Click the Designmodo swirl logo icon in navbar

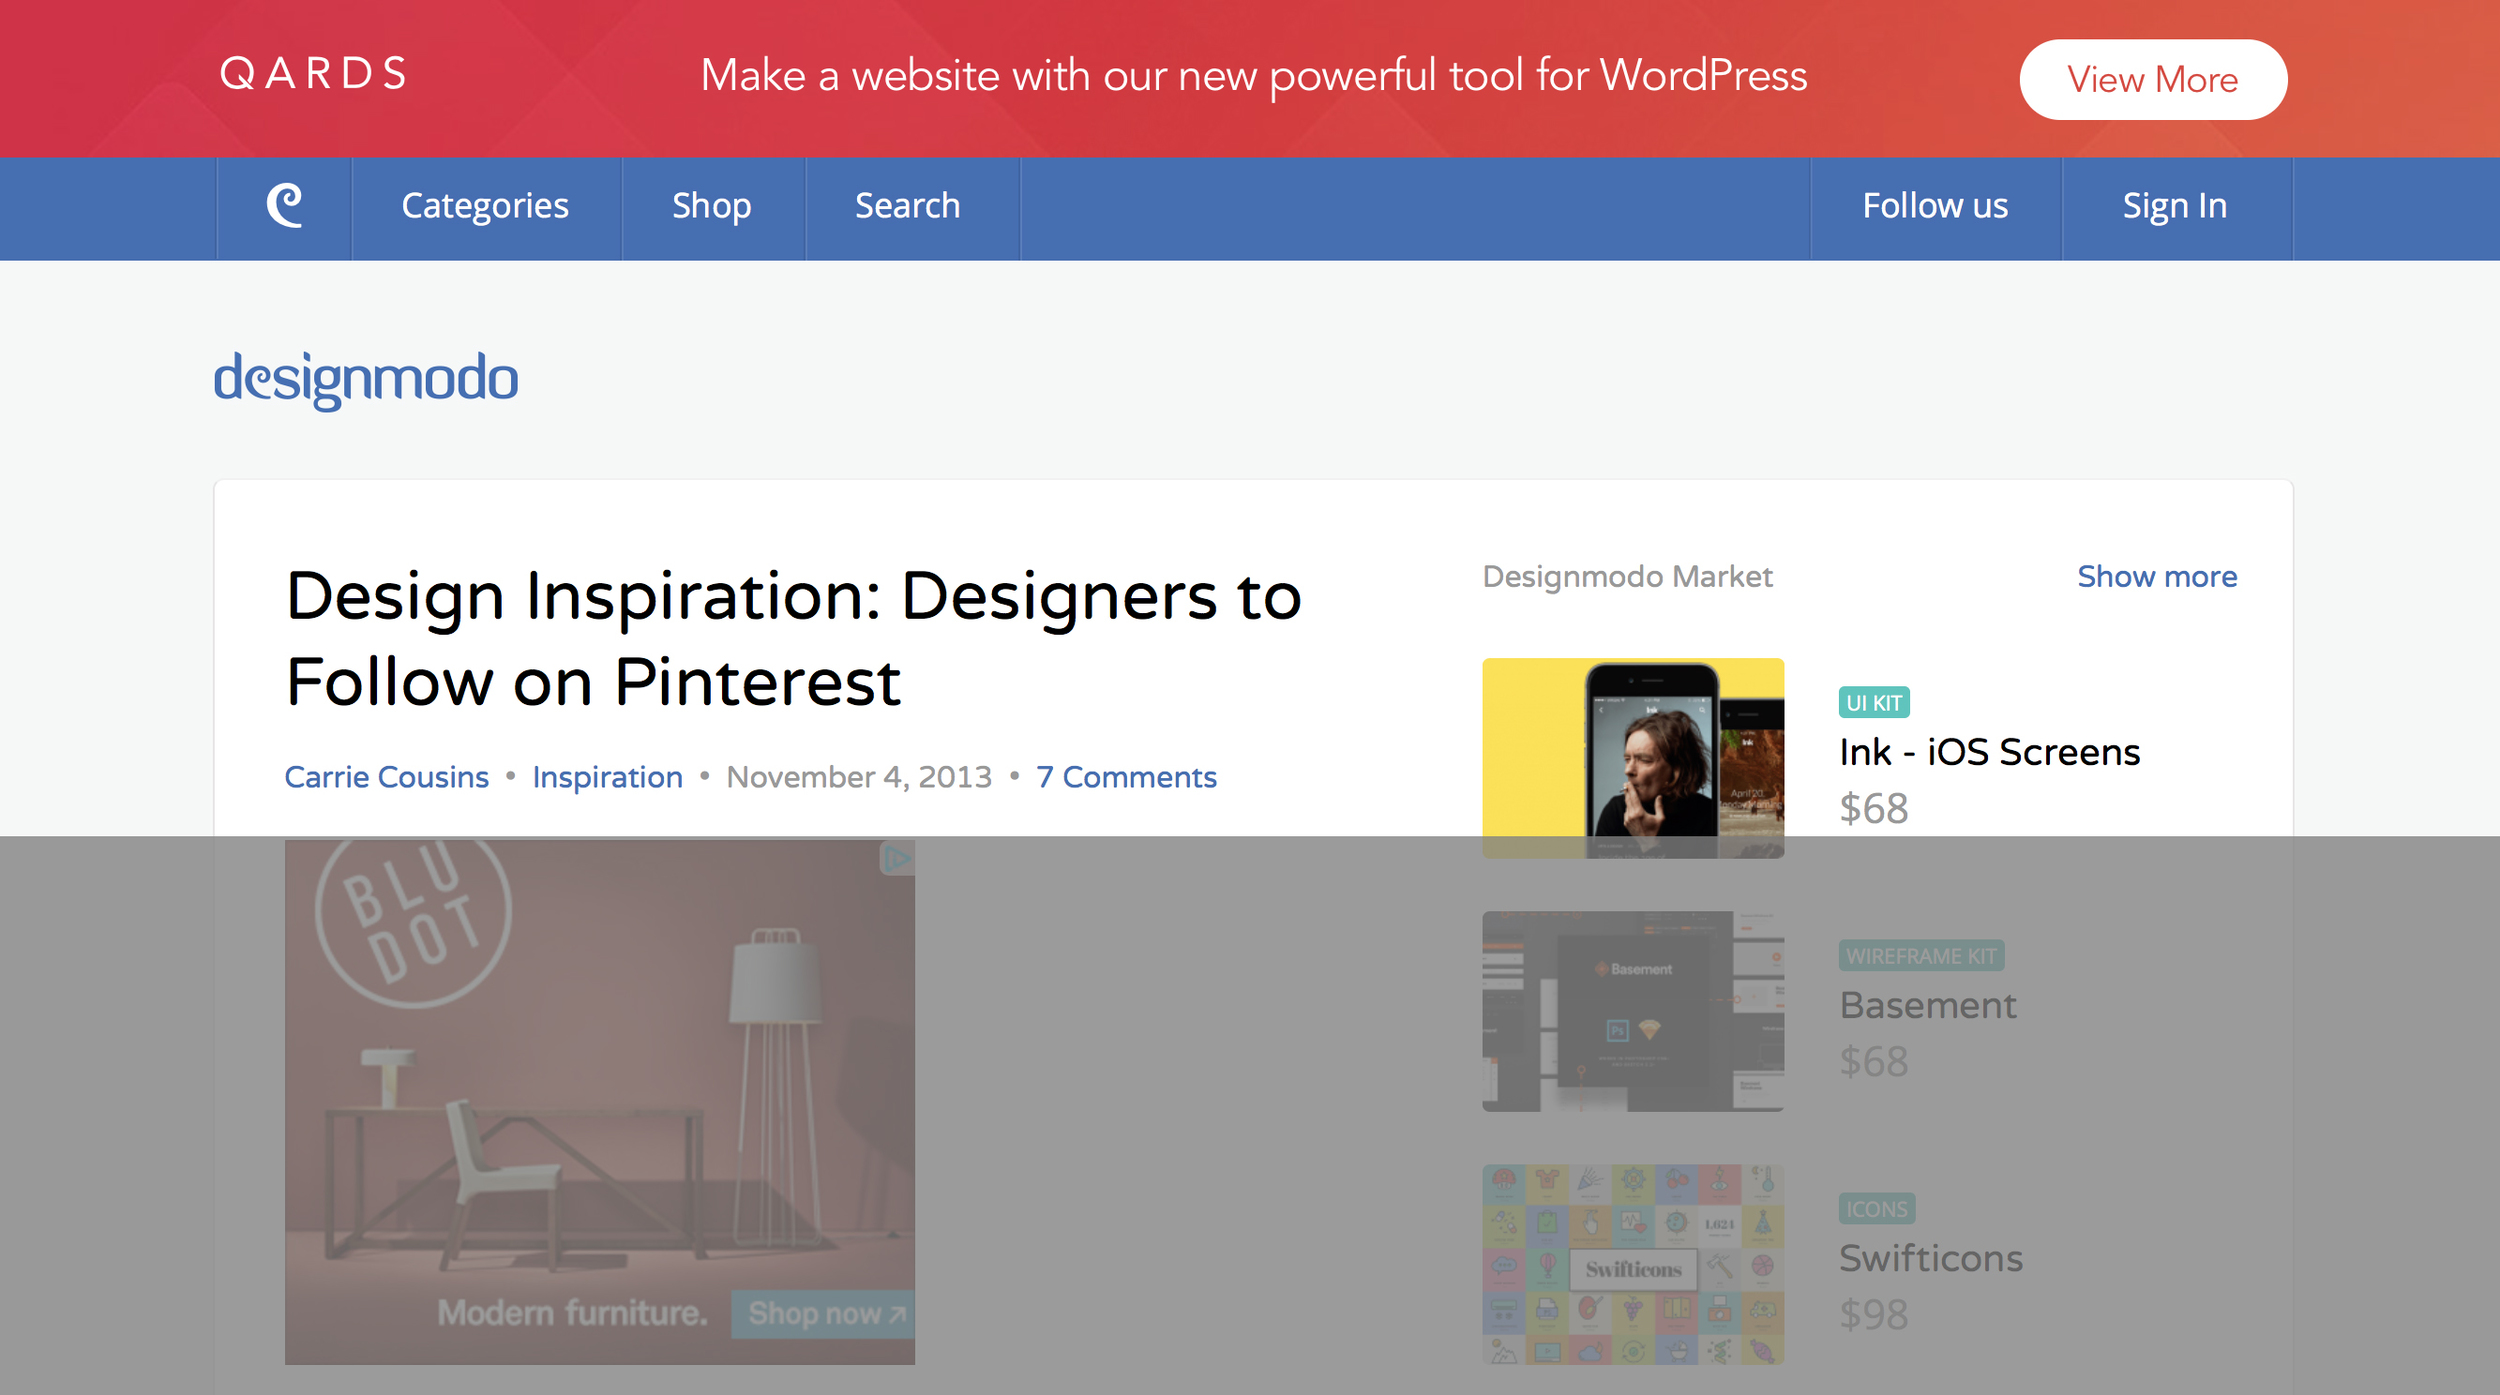point(285,205)
